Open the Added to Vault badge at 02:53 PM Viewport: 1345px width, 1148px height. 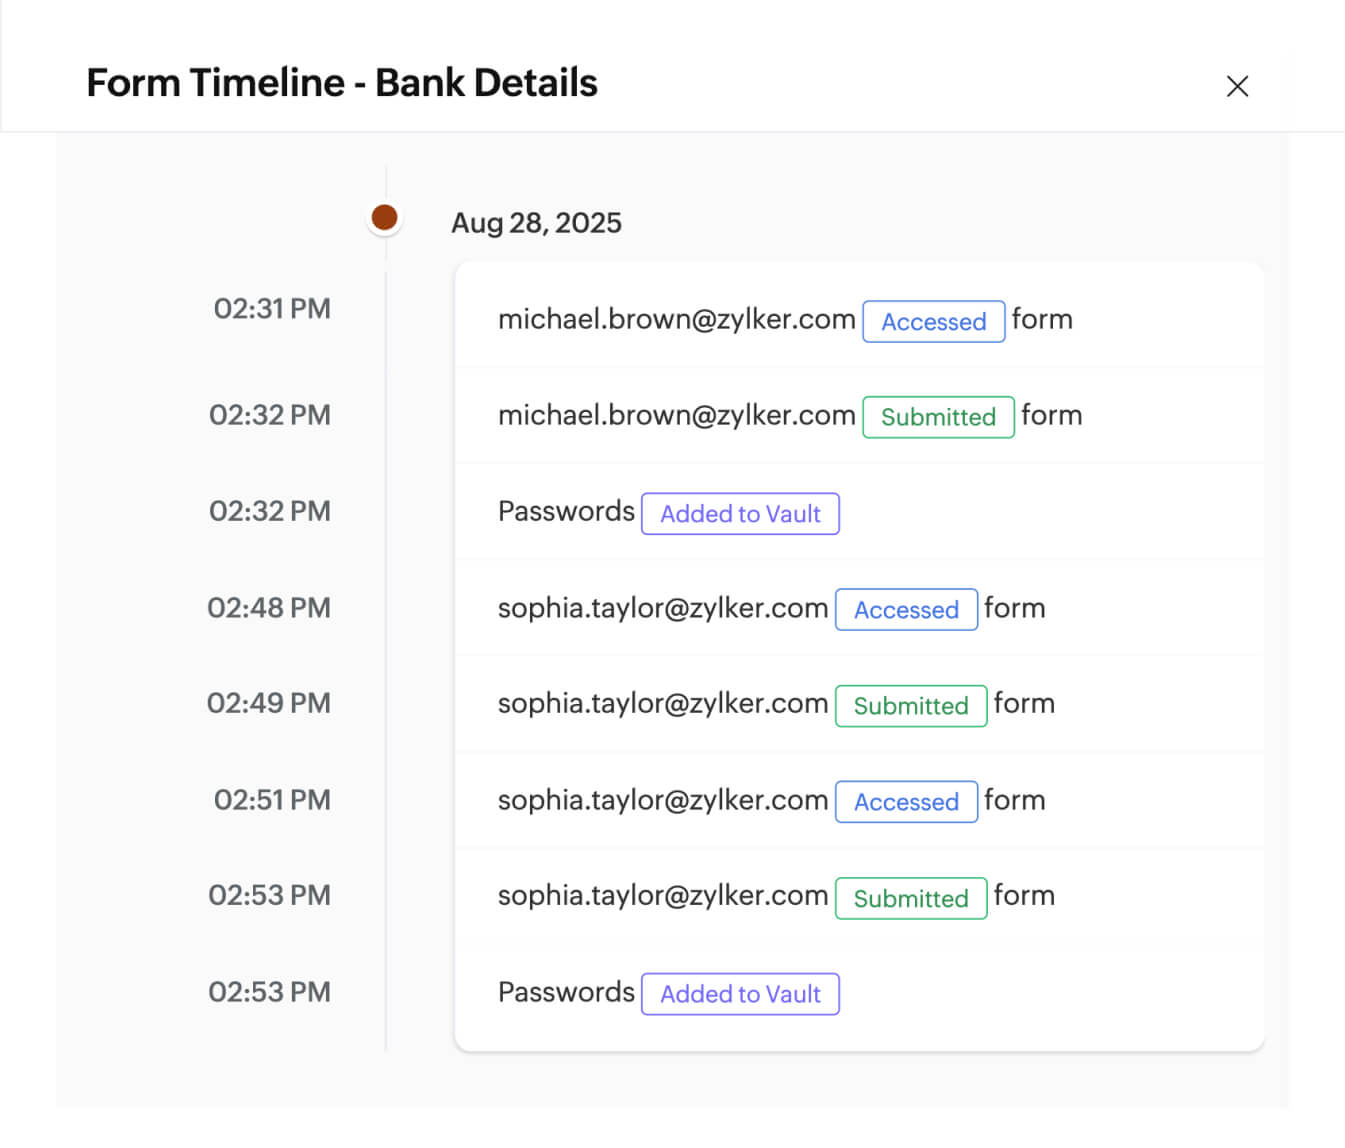[740, 994]
